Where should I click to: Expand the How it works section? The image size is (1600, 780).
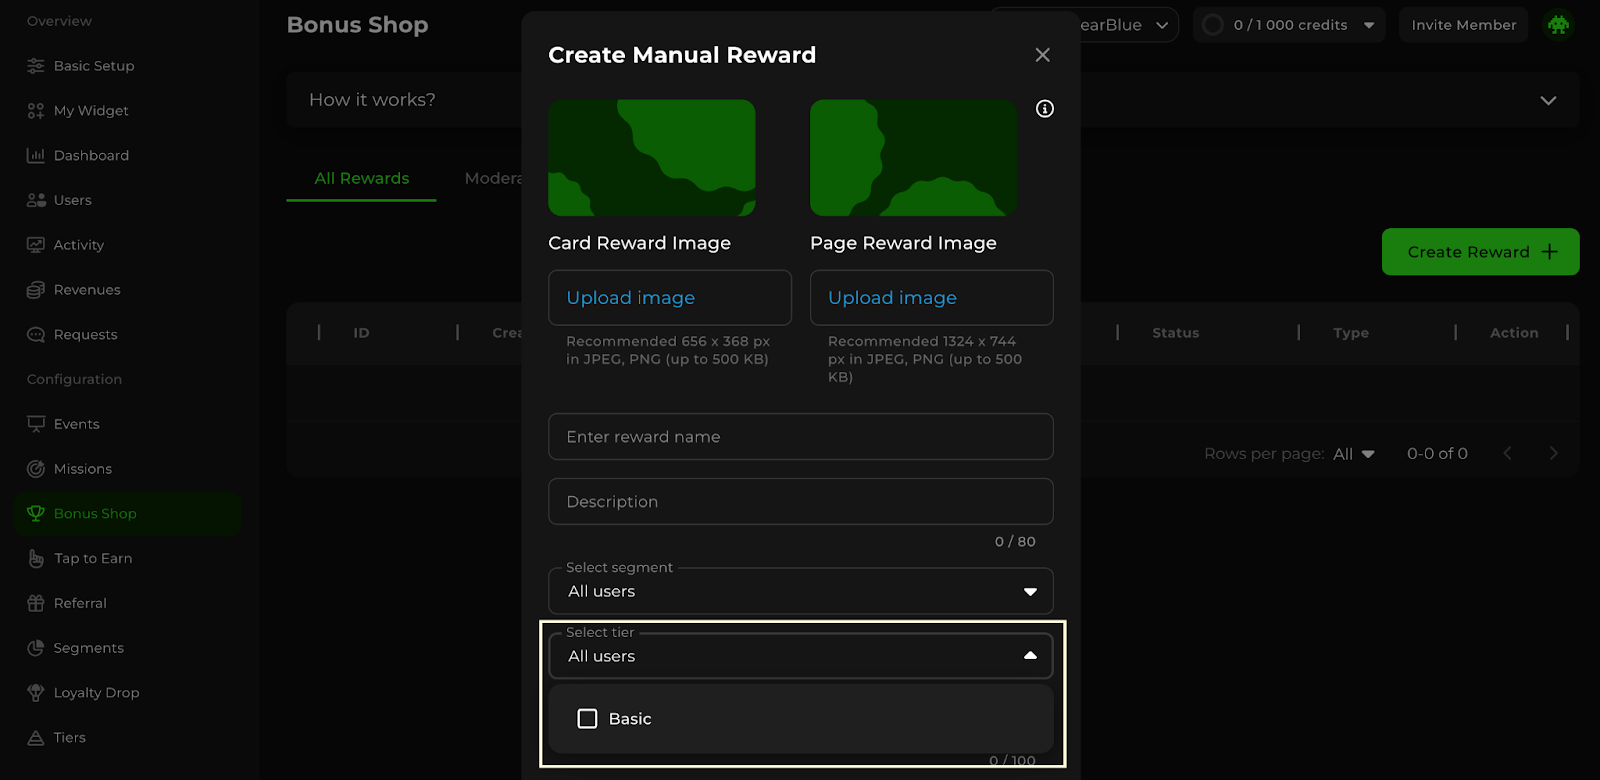click(x=1547, y=100)
